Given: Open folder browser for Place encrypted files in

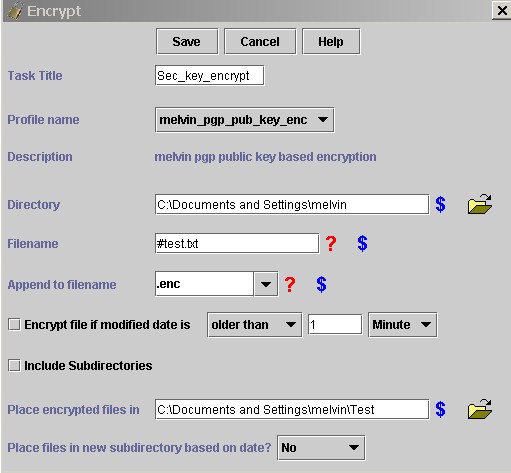Looking at the screenshot, I should tap(480, 409).
